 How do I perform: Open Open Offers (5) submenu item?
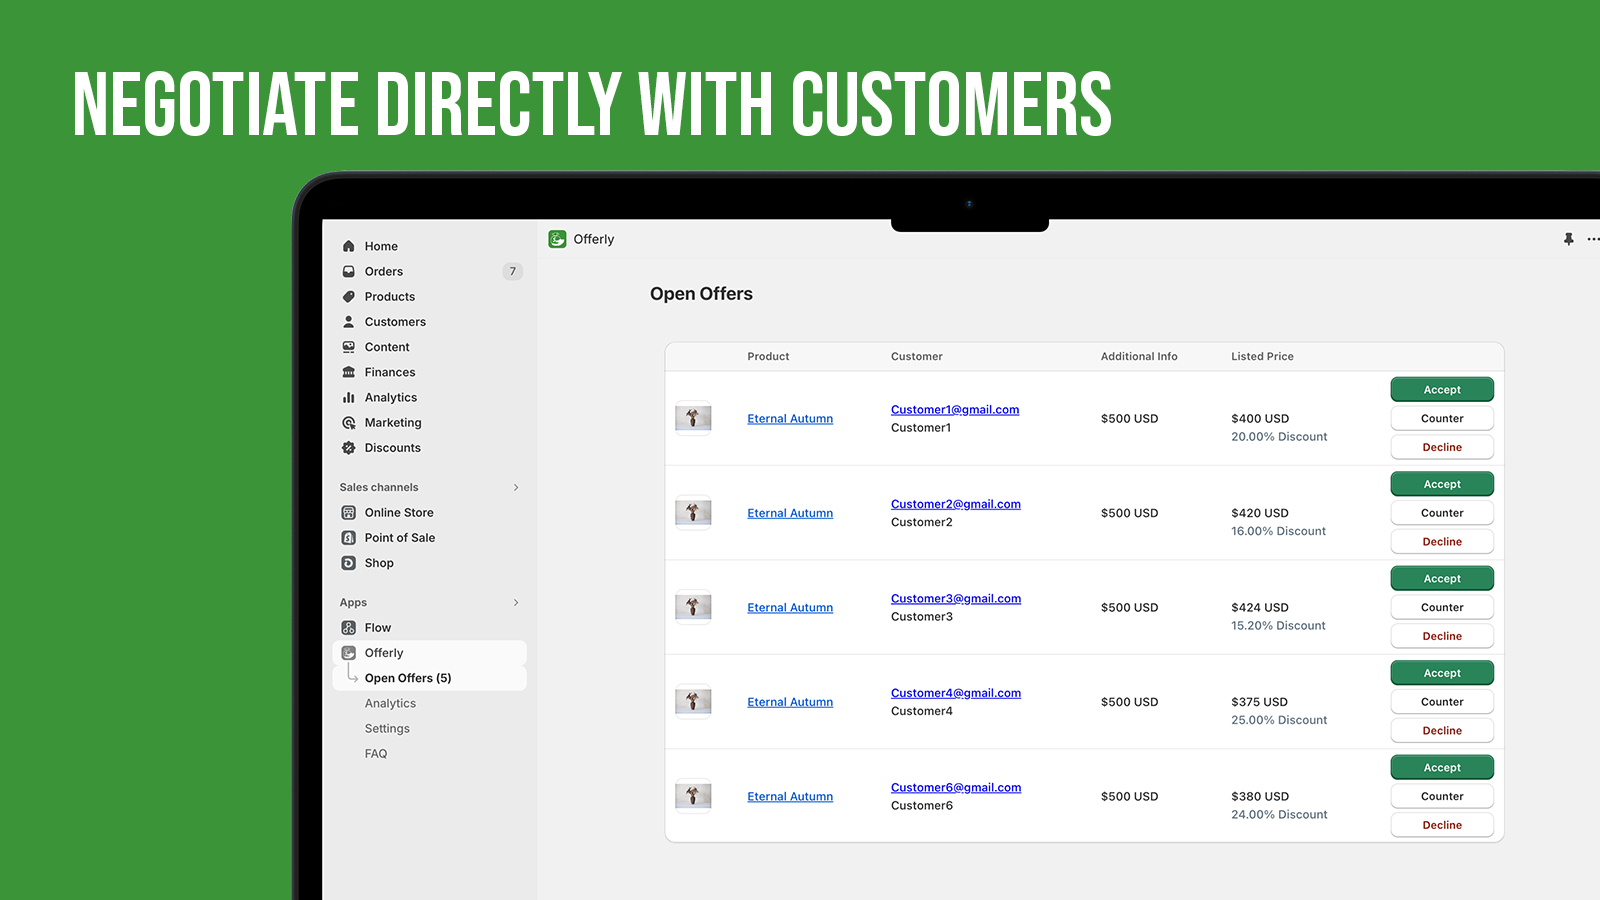point(429,678)
